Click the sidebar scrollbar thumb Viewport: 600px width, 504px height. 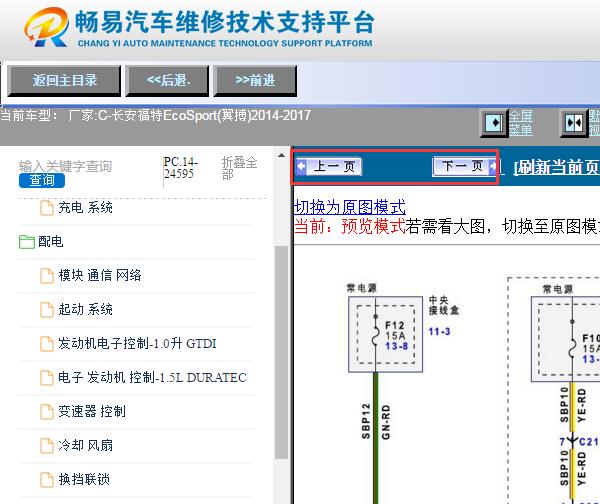click(x=281, y=352)
